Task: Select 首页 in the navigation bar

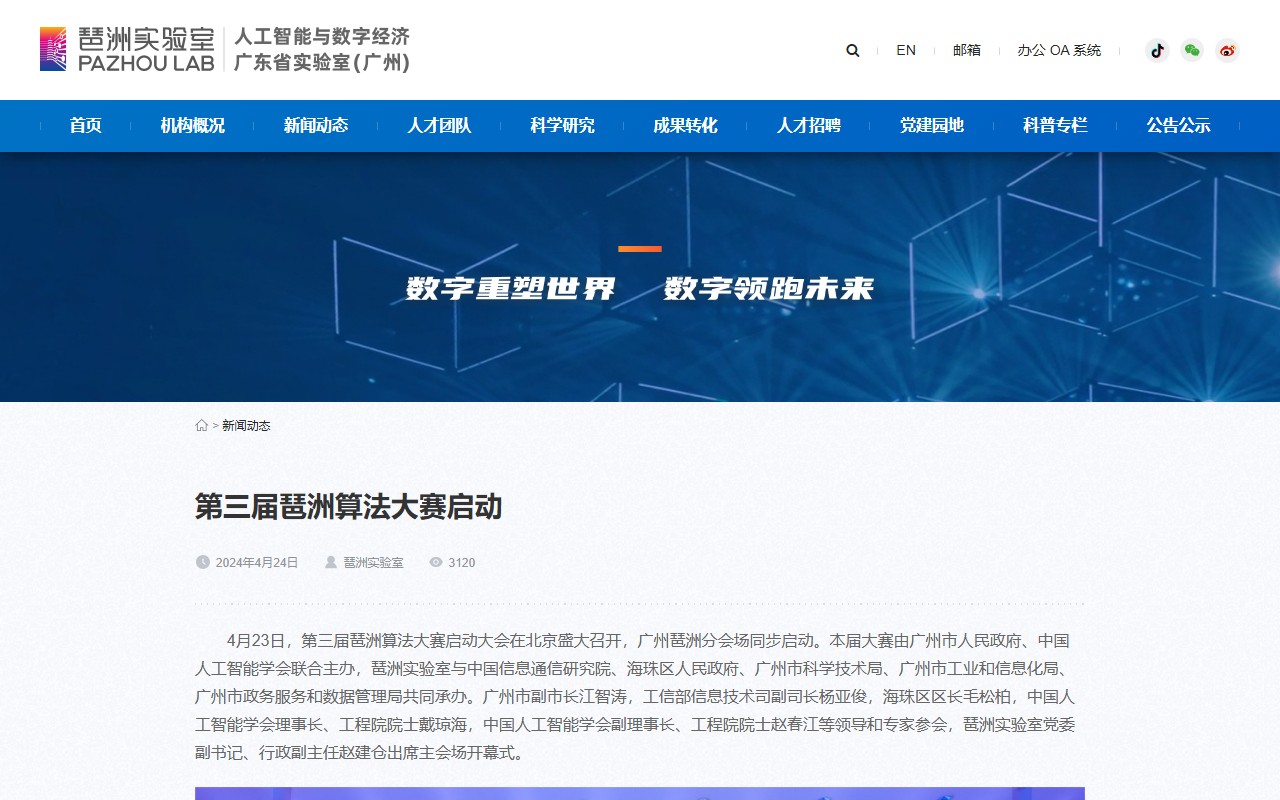Action: pos(84,125)
